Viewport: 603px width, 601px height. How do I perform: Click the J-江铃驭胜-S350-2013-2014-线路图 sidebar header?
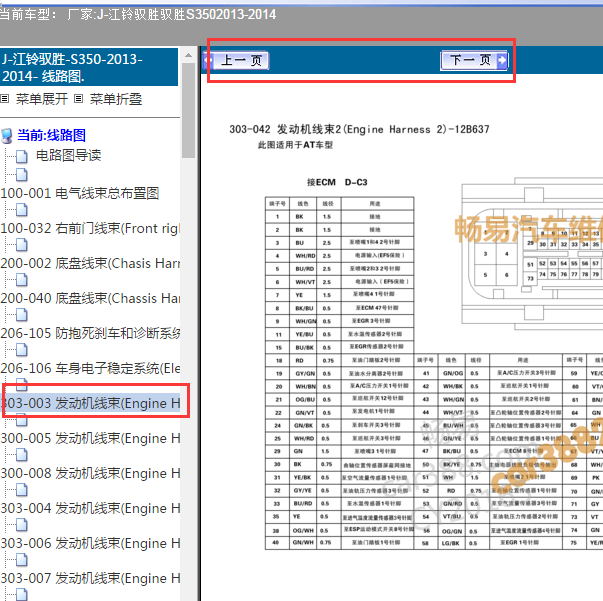point(89,67)
